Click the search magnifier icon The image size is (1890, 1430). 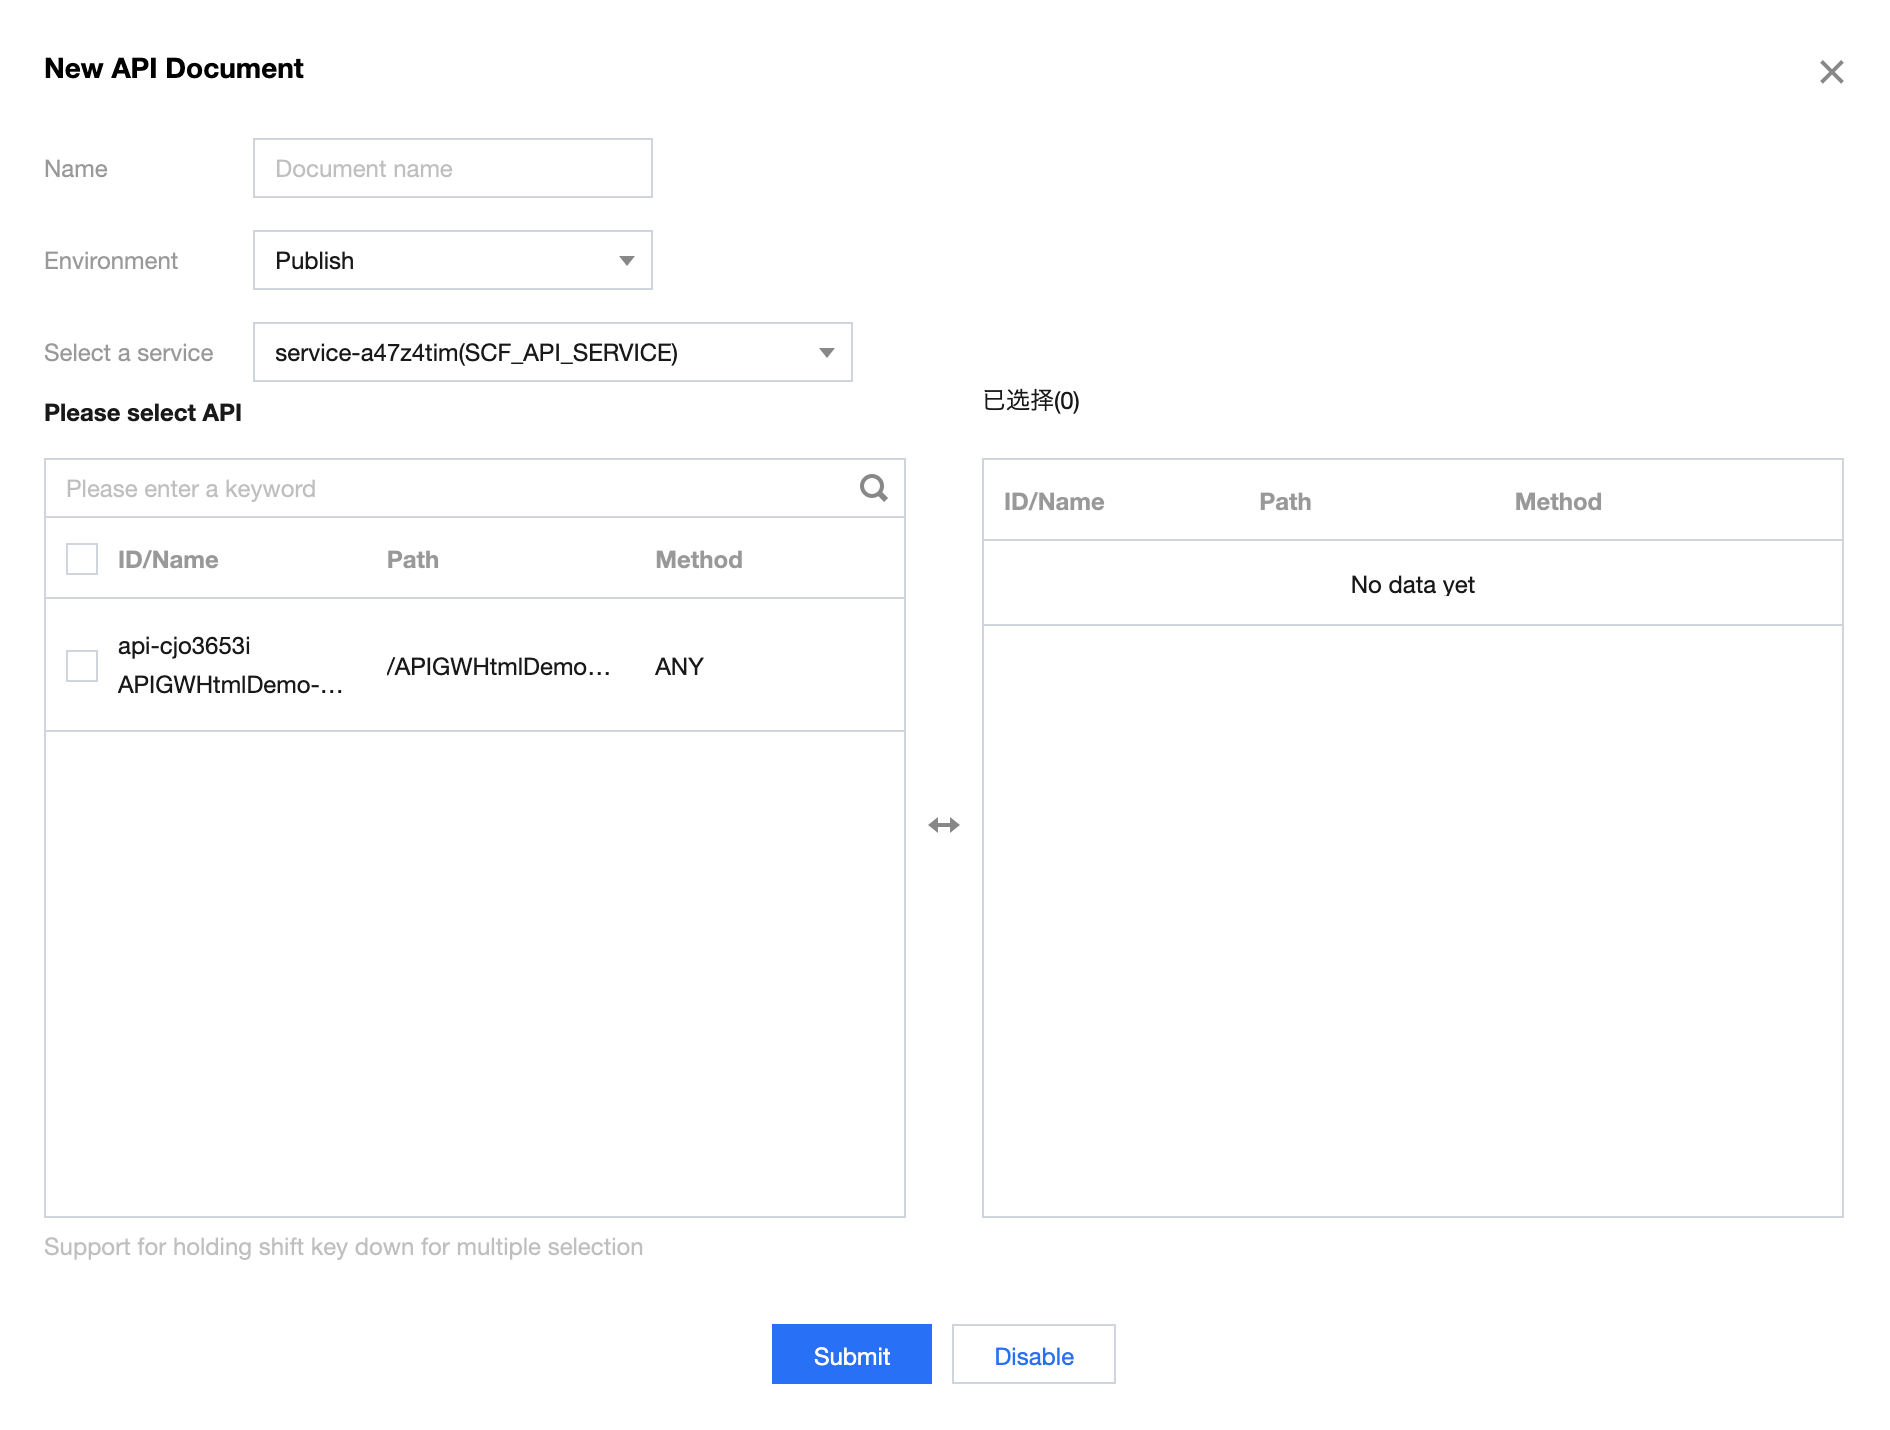[x=873, y=488]
